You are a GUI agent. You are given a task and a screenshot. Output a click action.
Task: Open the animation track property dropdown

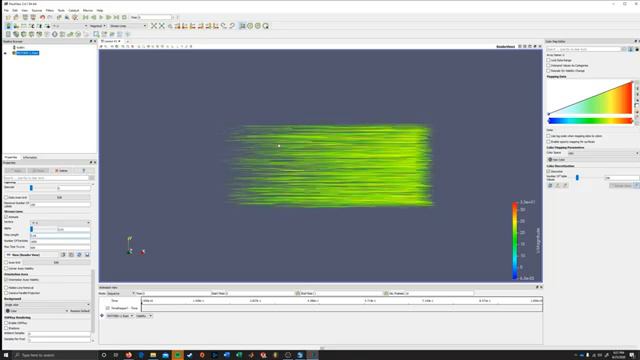144,316
